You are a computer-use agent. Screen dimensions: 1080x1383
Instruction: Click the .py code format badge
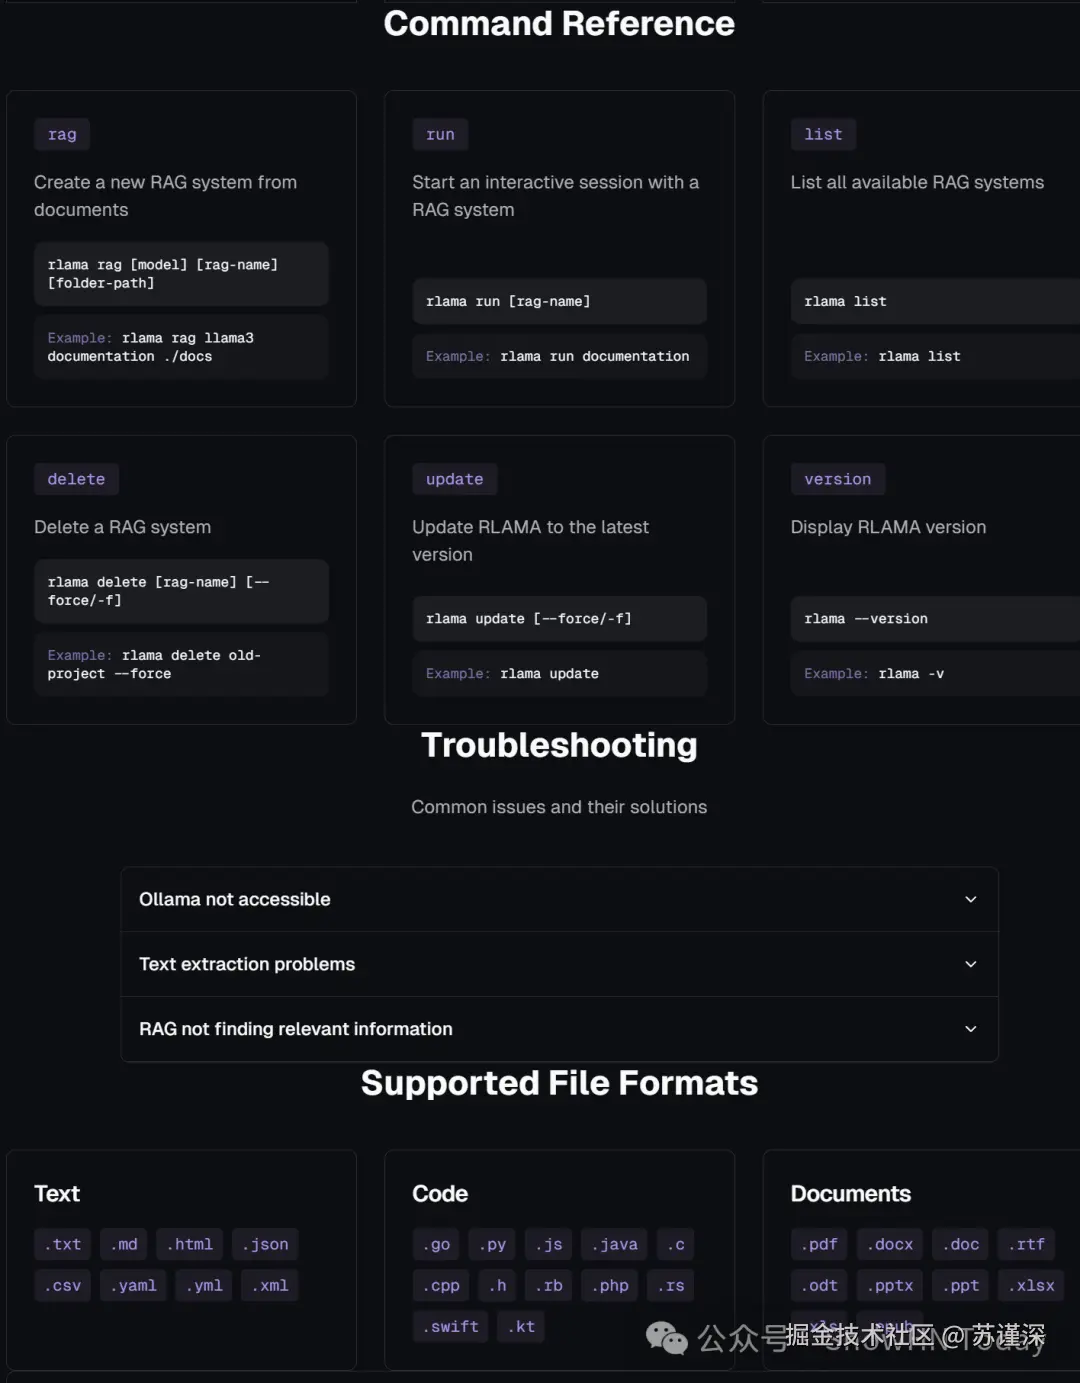[492, 1244]
